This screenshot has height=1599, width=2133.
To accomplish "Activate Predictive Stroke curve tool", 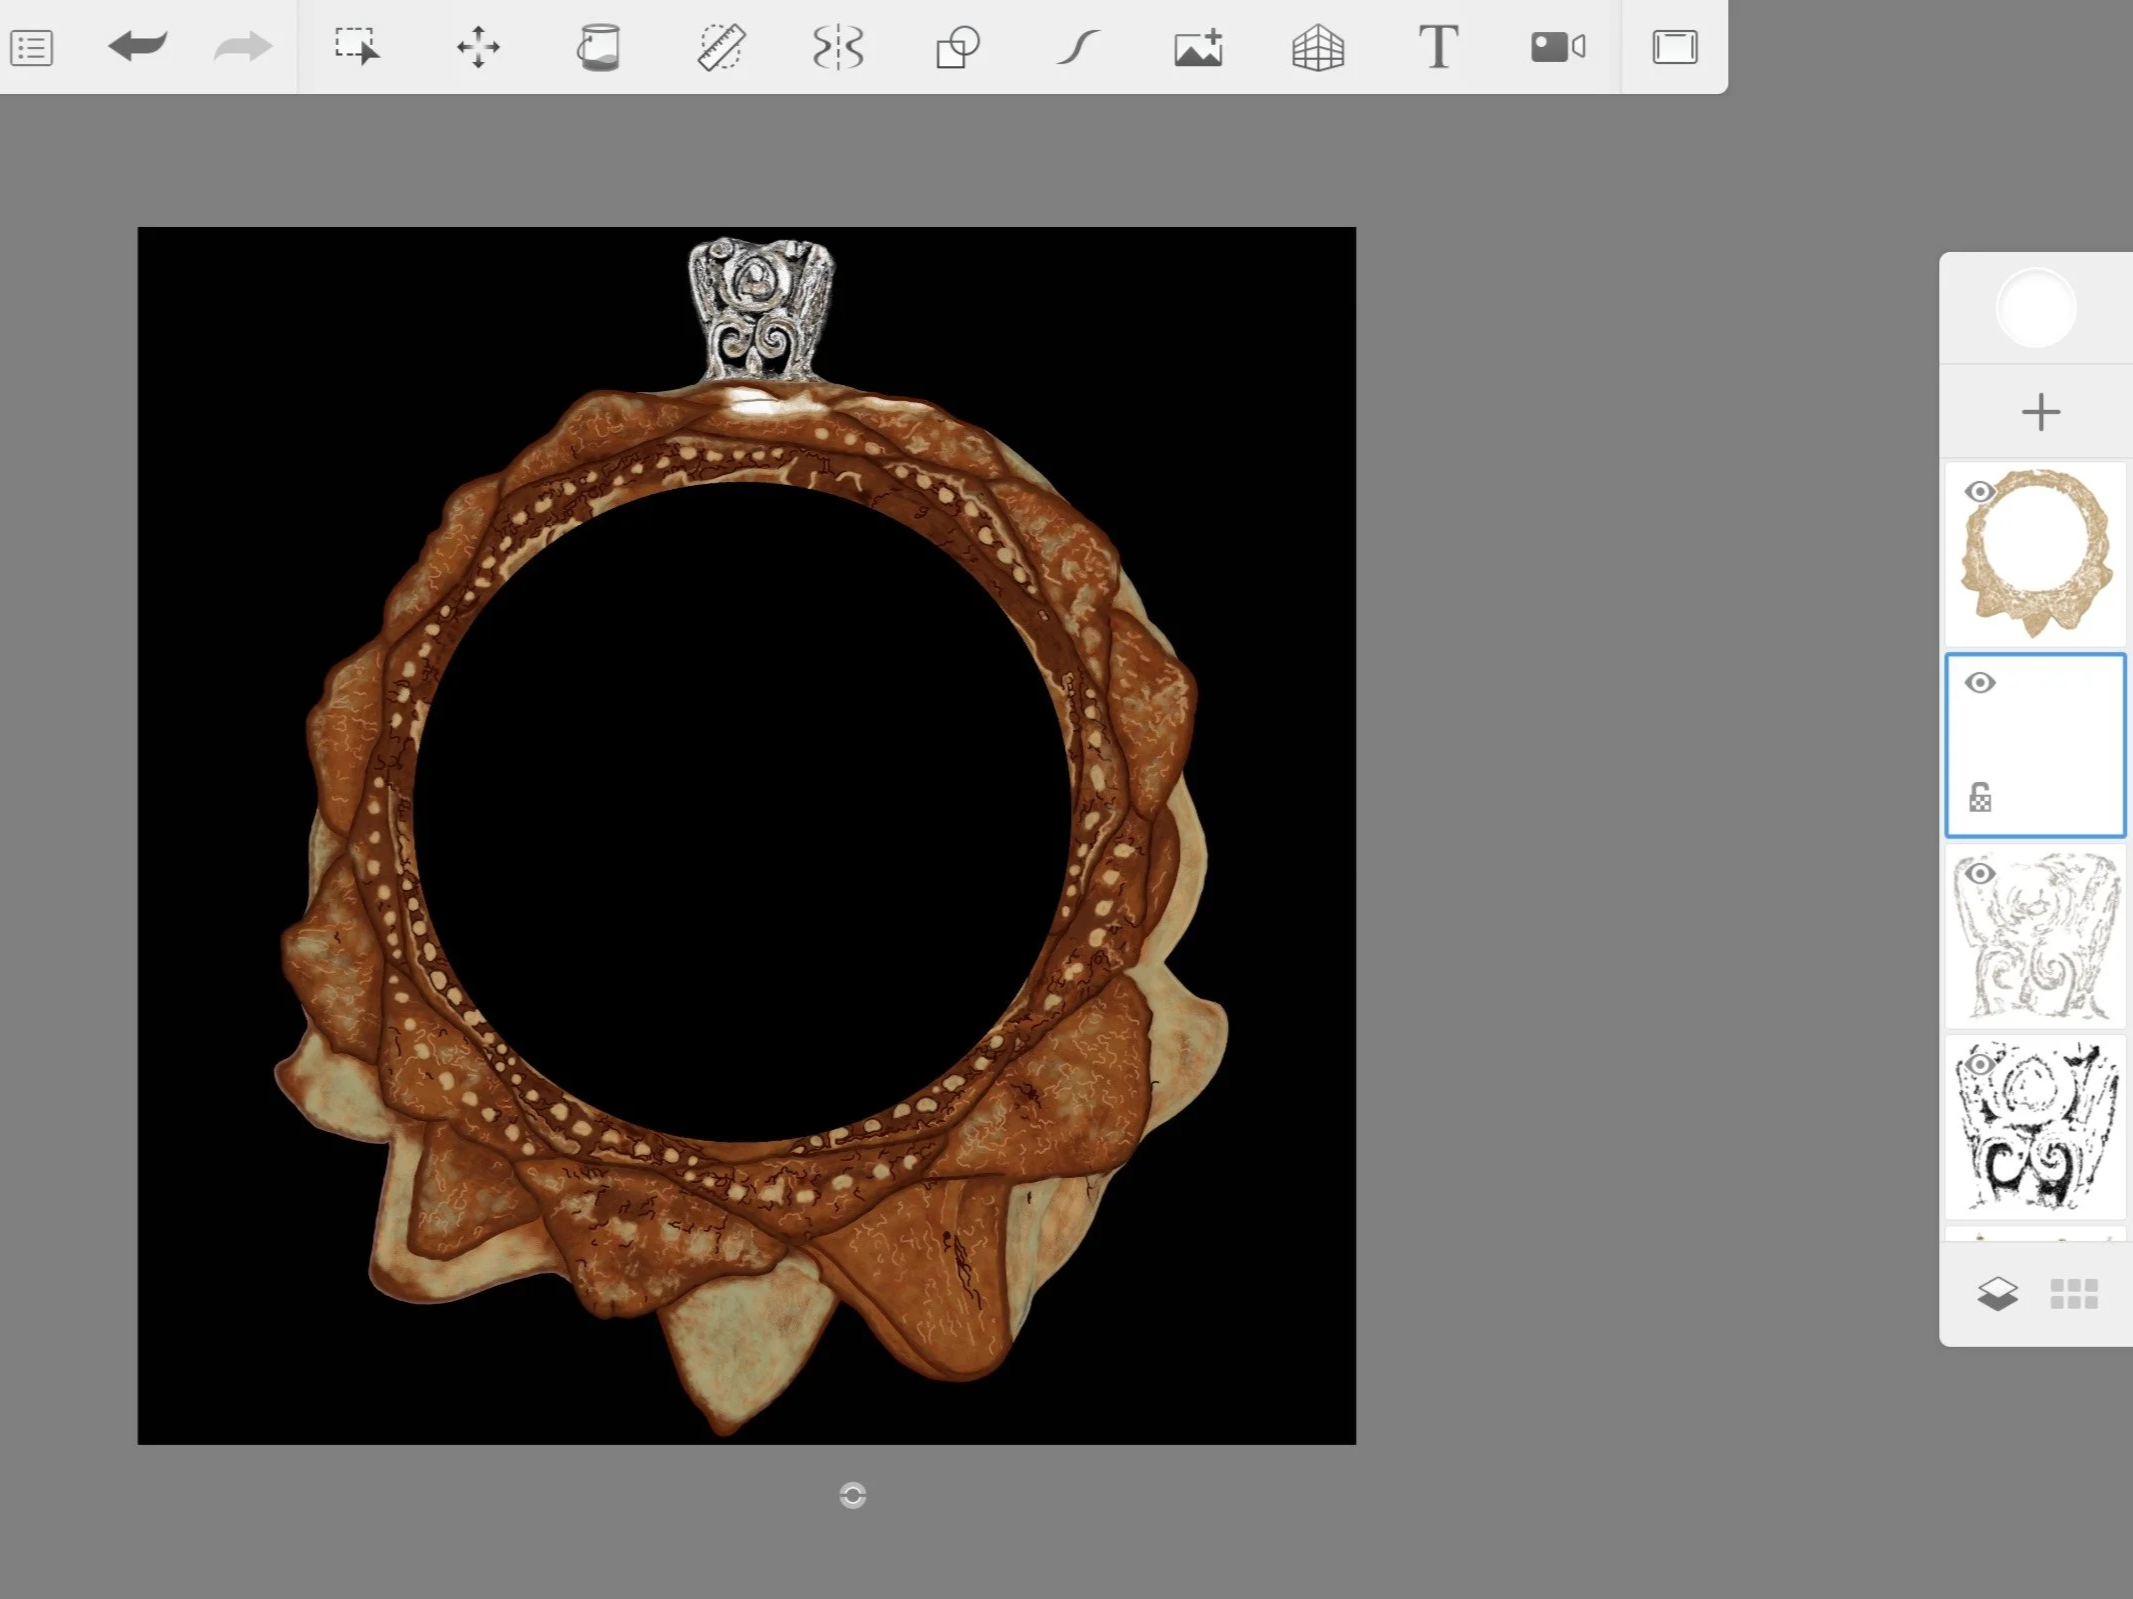I will point(1078,47).
